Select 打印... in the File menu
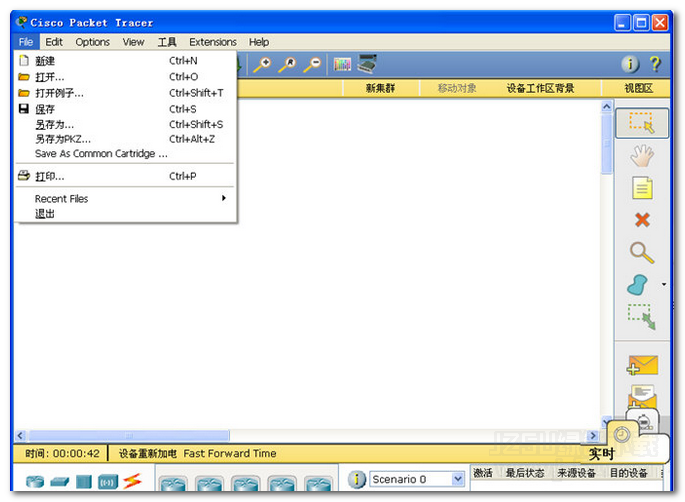Image resolution: width=685 pixels, height=502 pixels. click(x=126, y=176)
